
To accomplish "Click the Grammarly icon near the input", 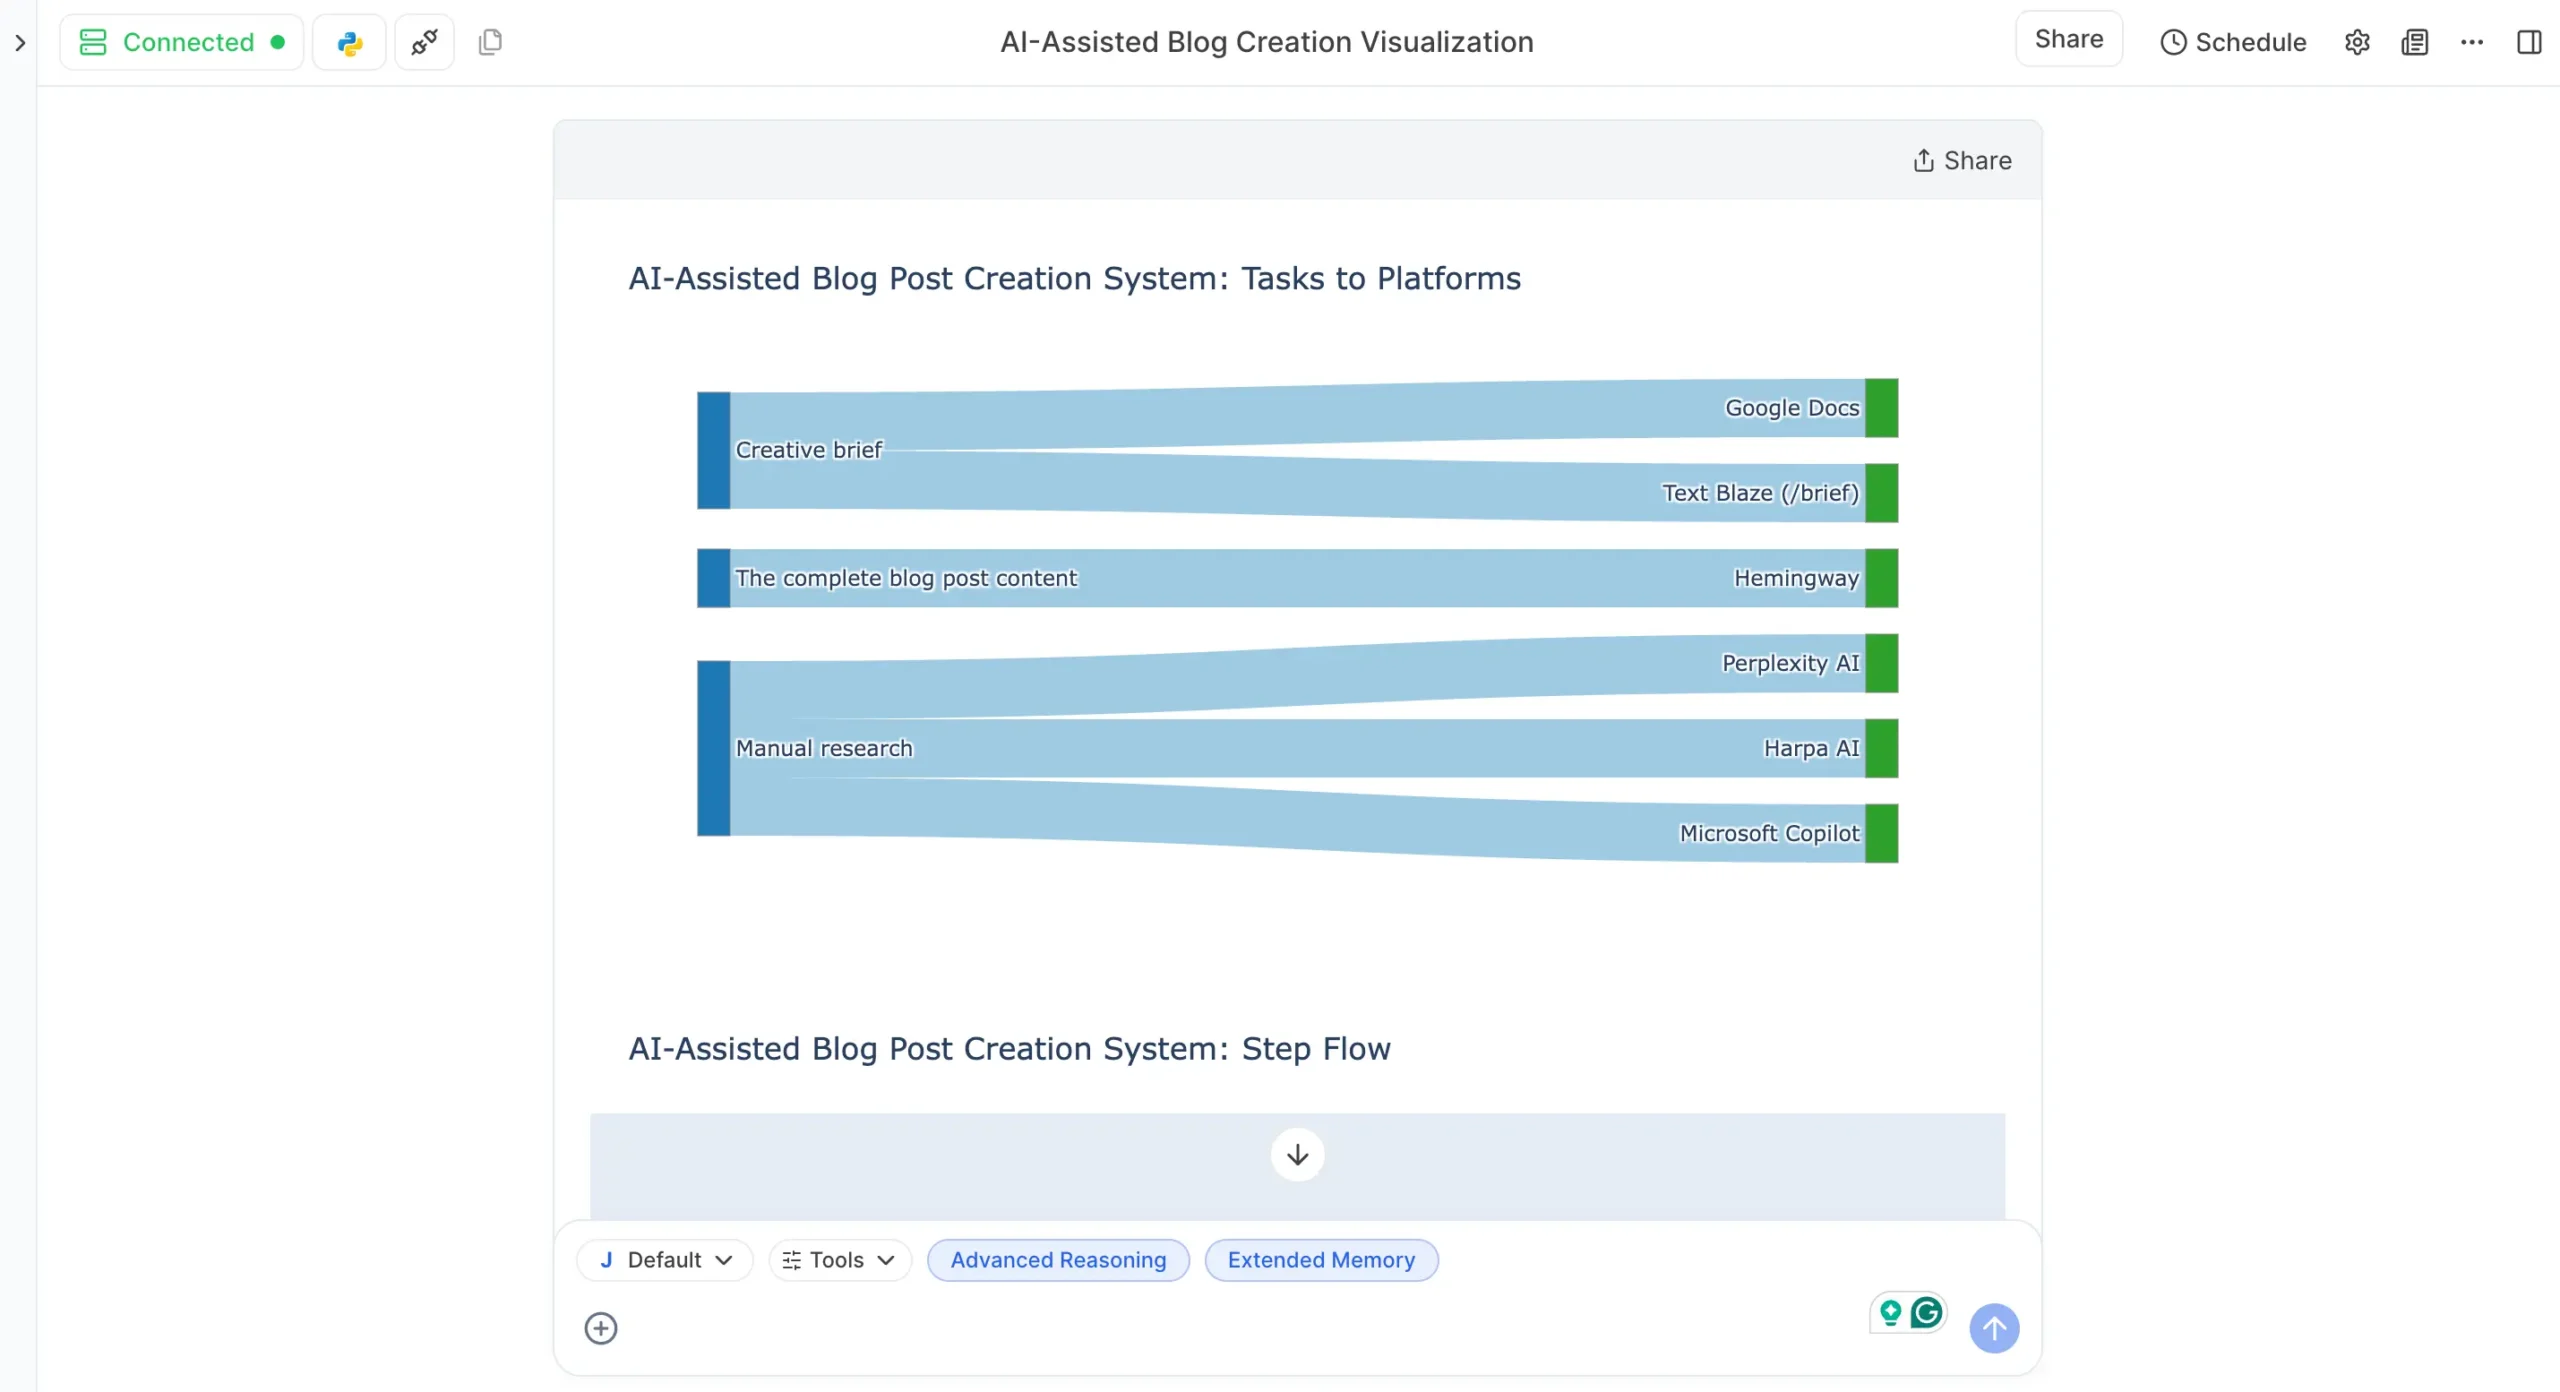I will click(1925, 1311).
